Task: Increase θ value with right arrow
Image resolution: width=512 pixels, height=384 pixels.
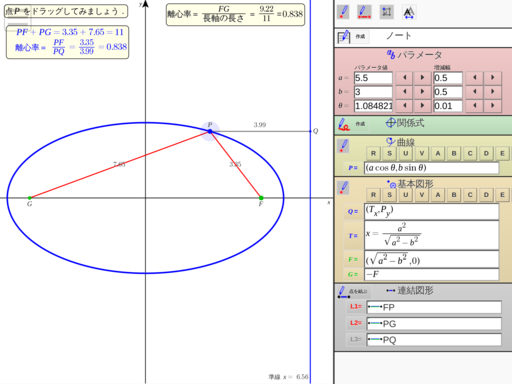Action: point(422,106)
